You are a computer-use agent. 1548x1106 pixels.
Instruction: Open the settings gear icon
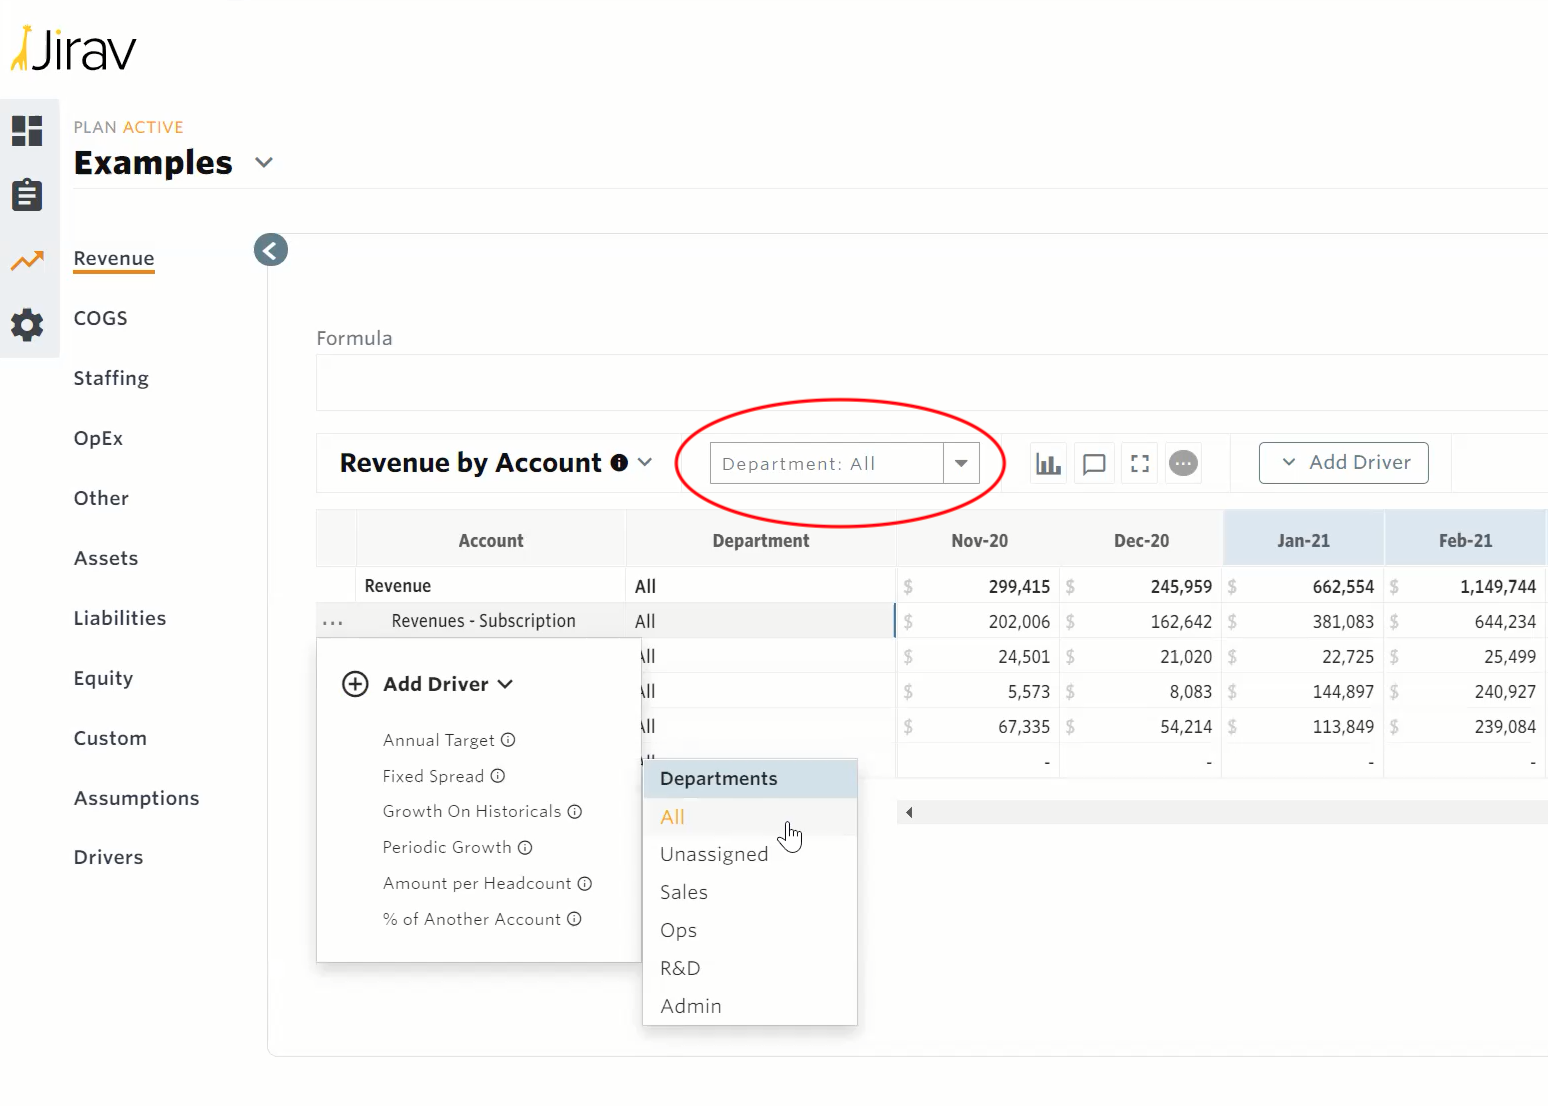(x=27, y=325)
